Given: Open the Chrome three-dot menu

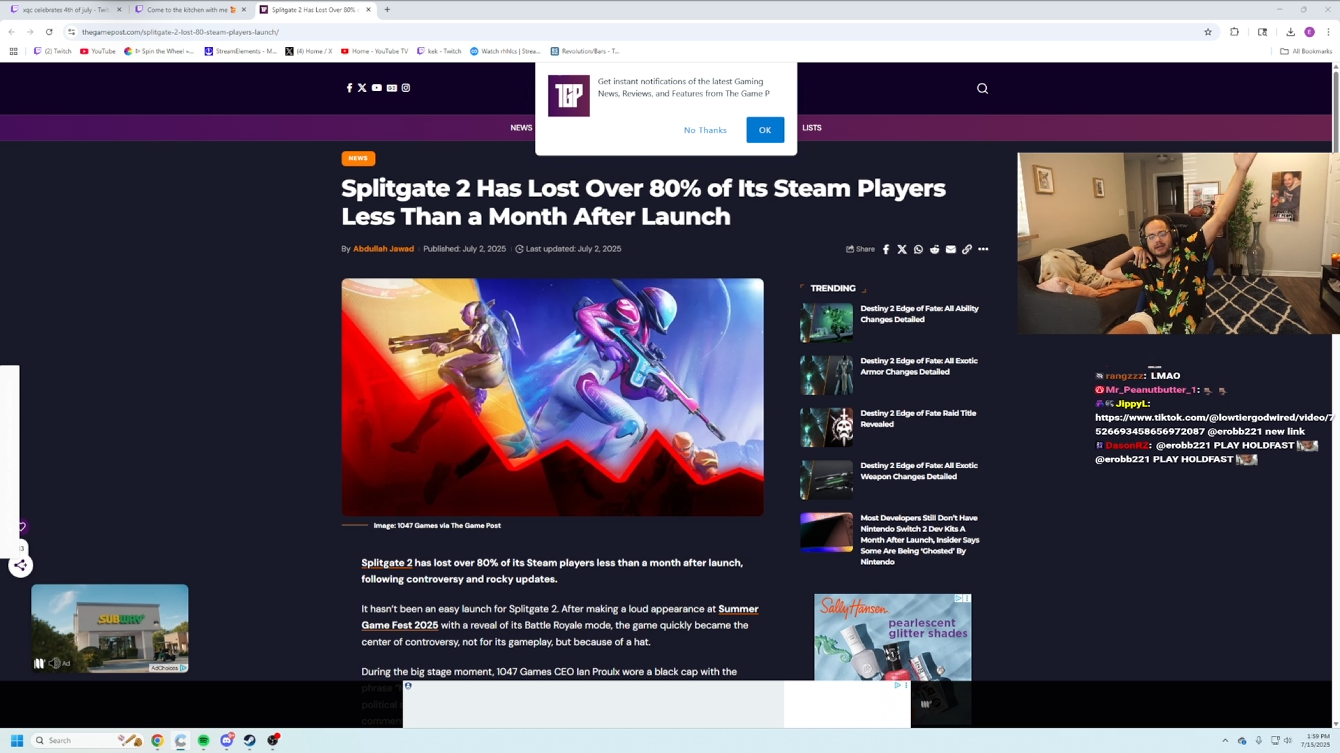Looking at the screenshot, I should [x=1328, y=32].
